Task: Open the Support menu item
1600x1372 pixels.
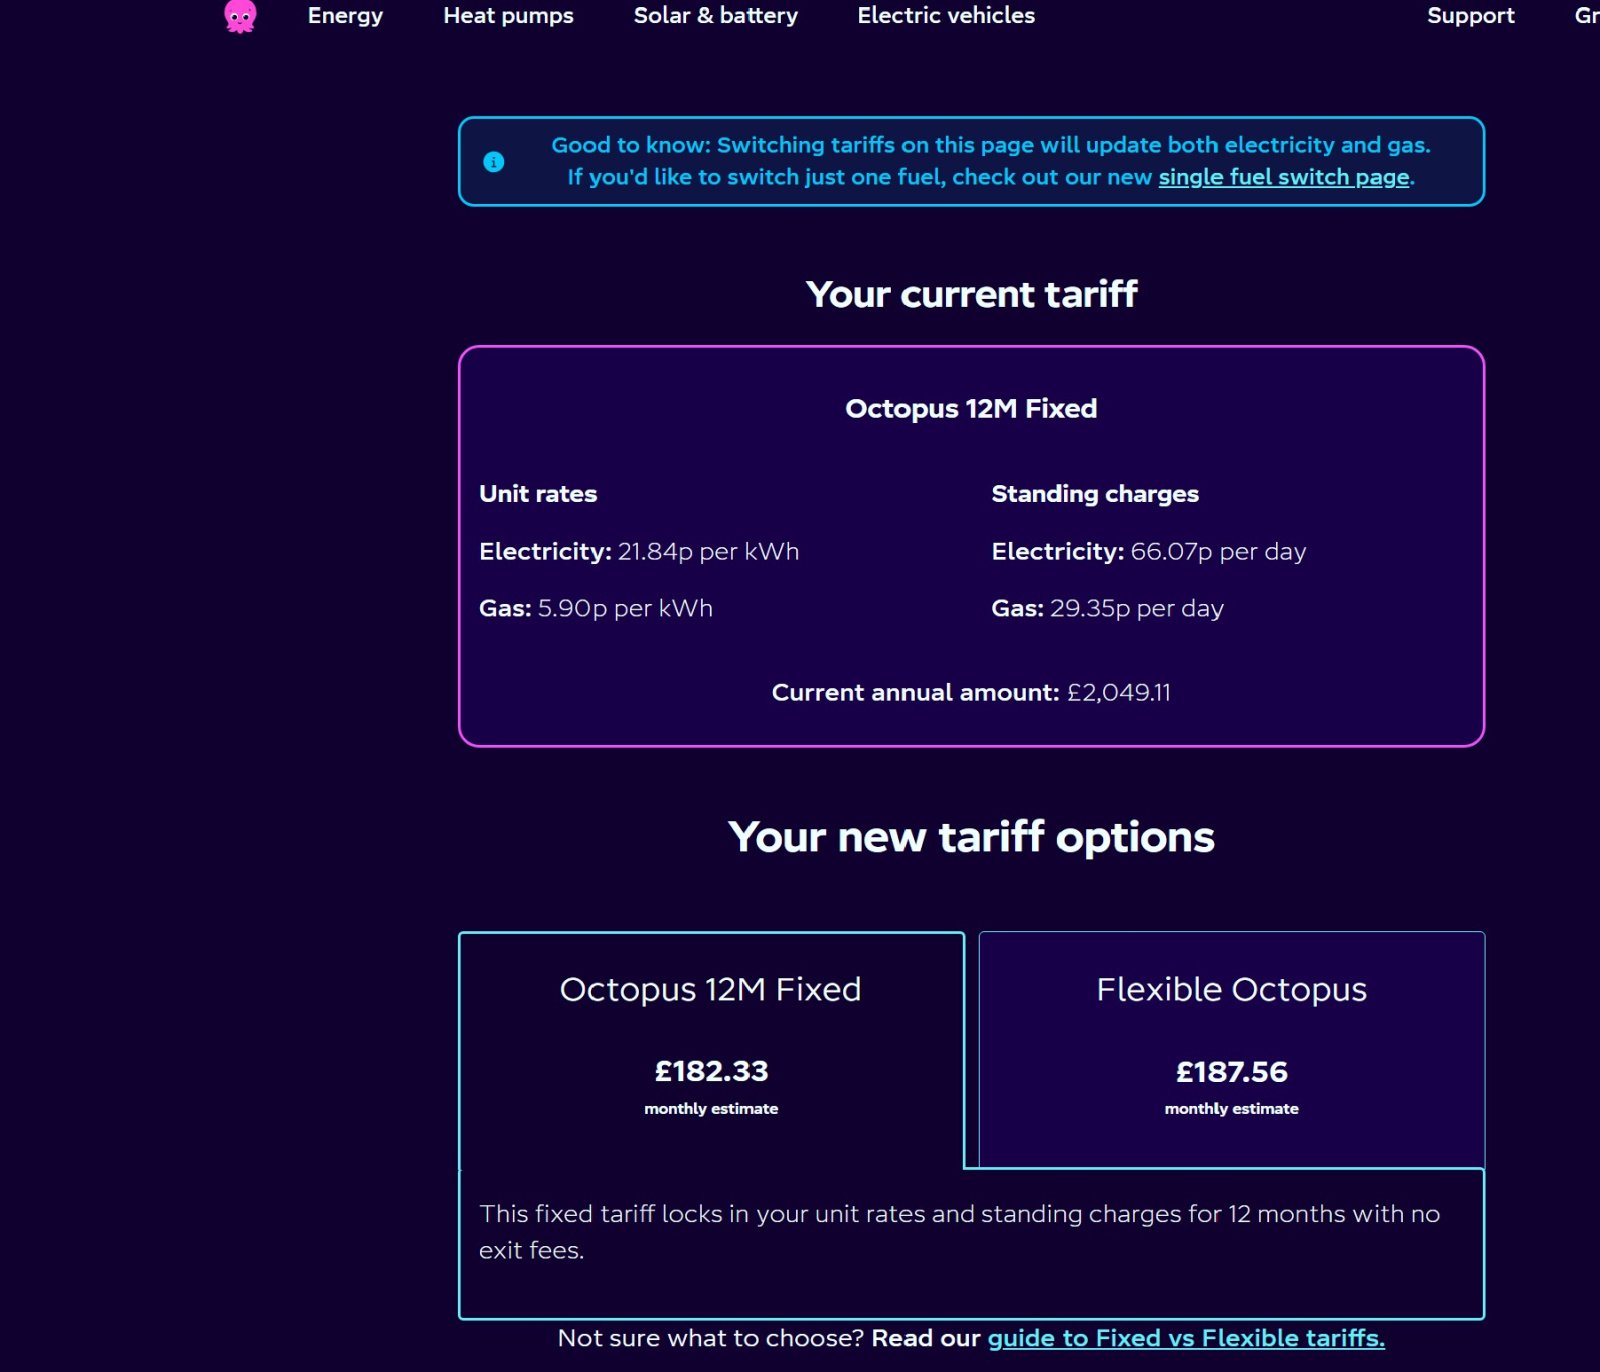Action: click(x=1470, y=15)
